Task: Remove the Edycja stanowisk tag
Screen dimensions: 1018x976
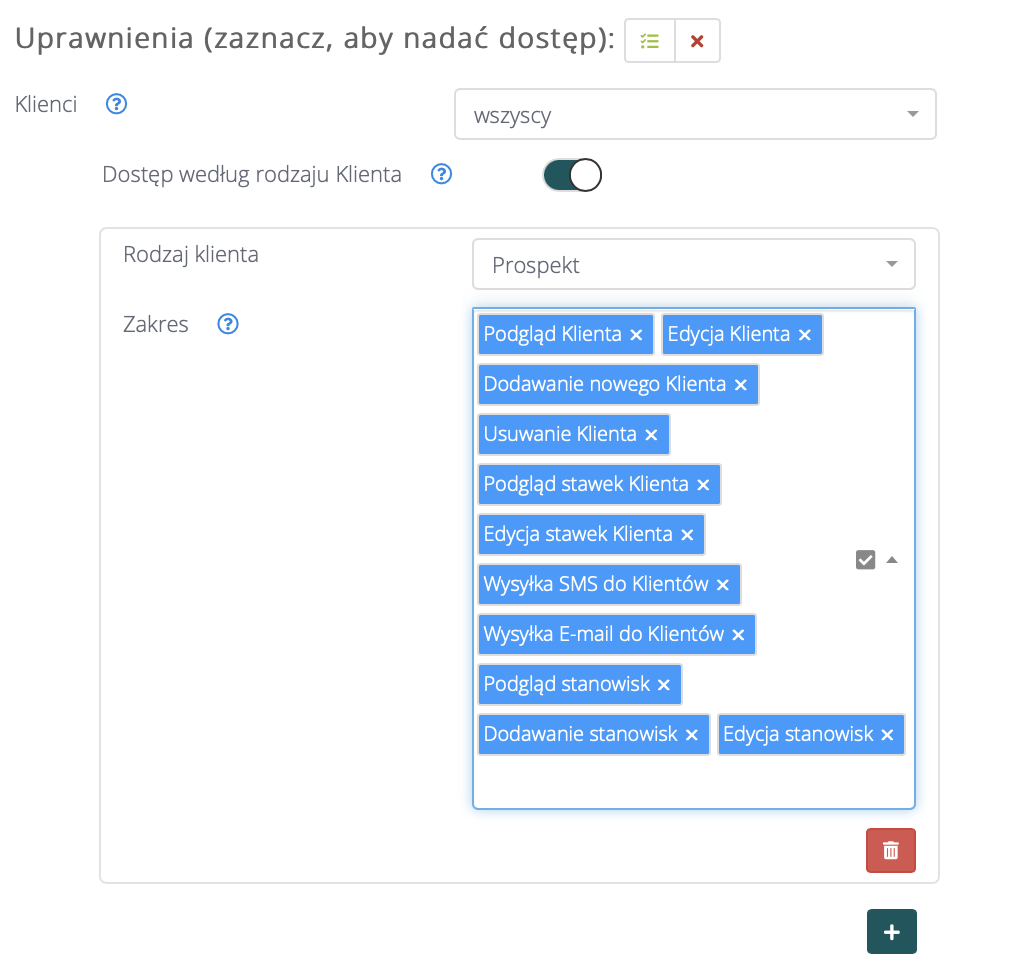Action: (887, 735)
